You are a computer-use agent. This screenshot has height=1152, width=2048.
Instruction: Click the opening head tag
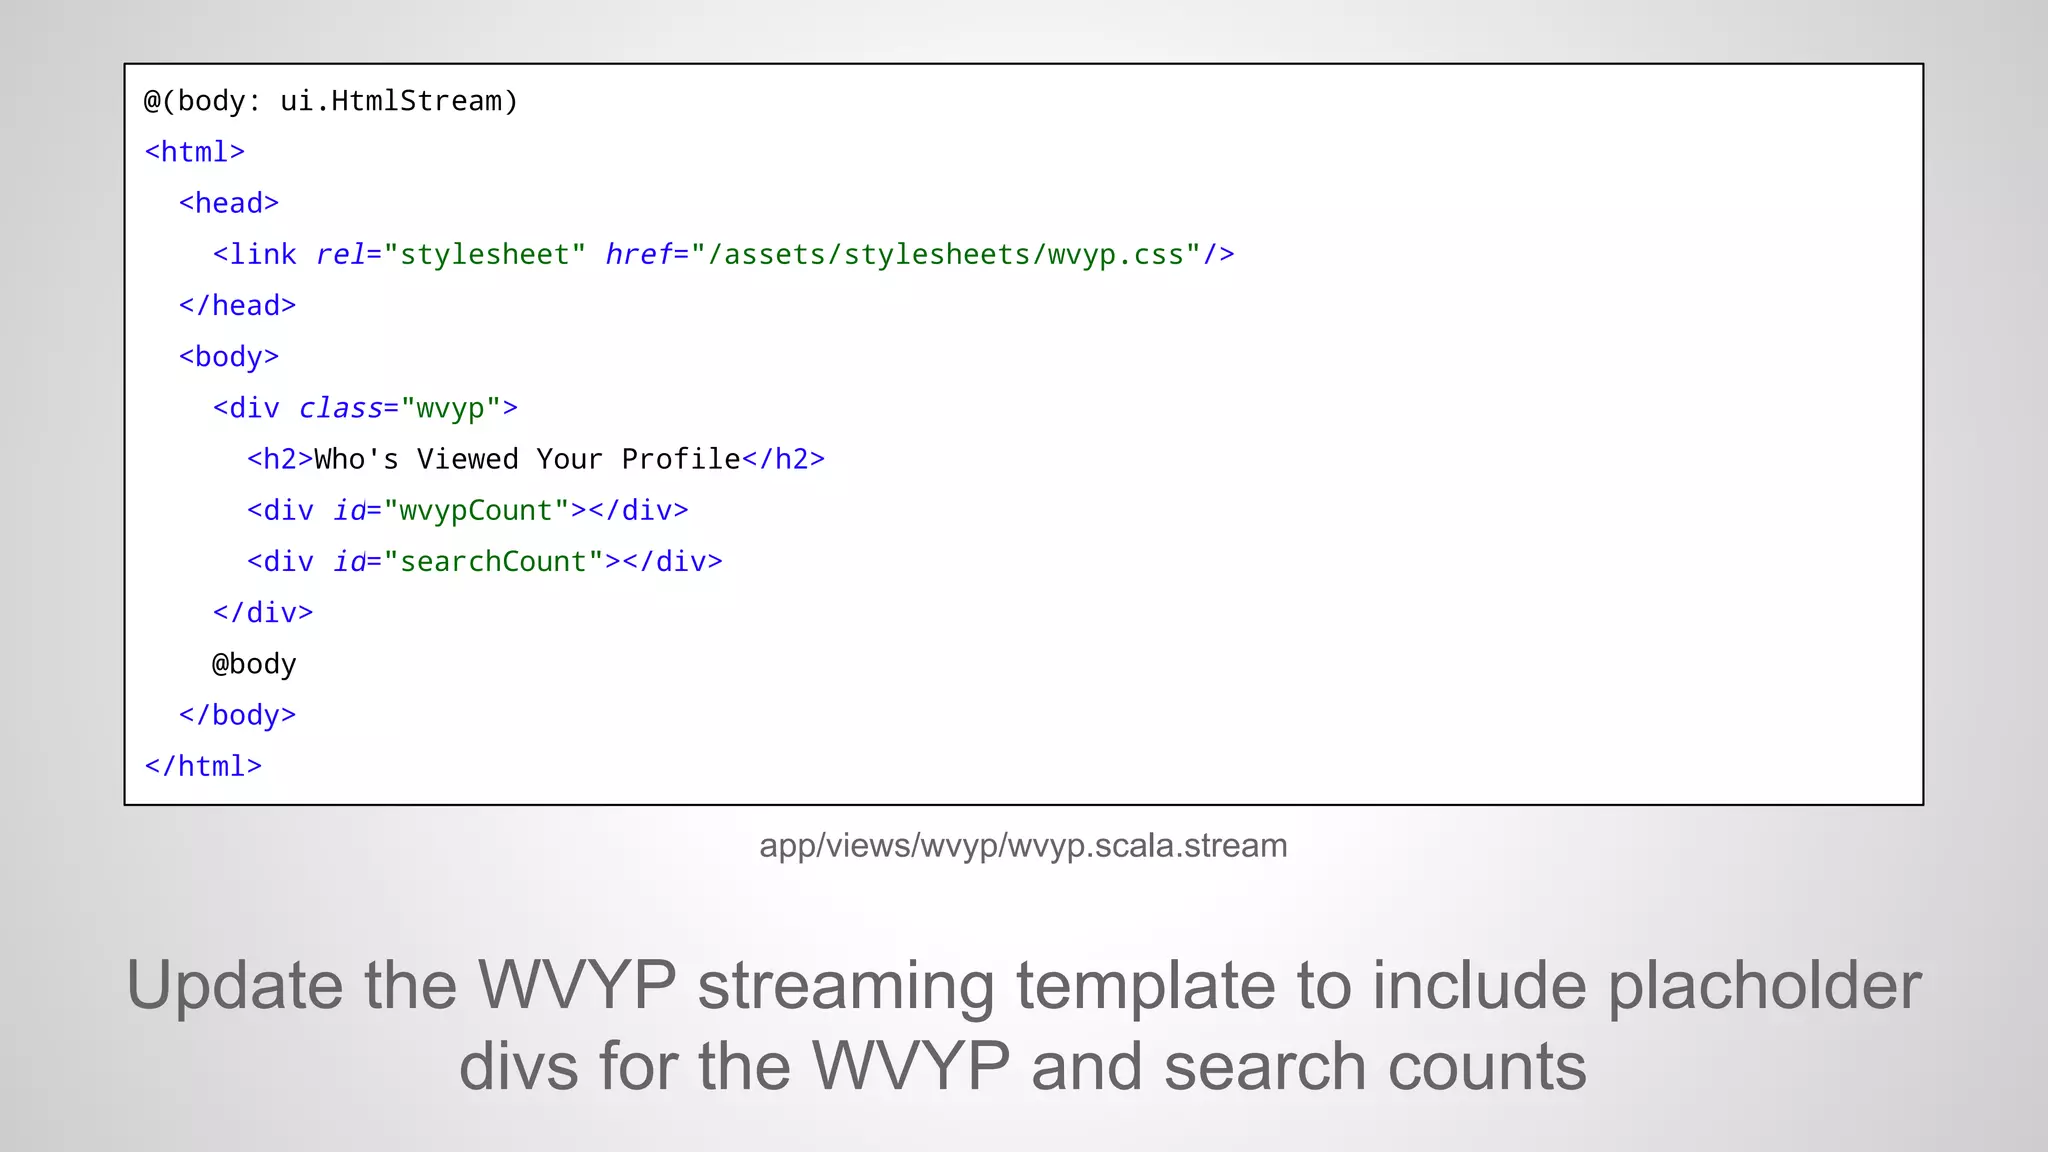[229, 203]
